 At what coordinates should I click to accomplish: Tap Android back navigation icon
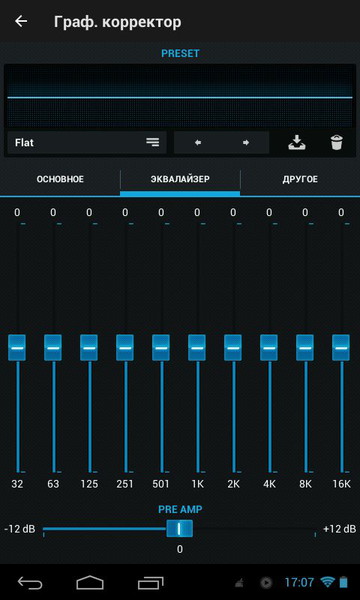click(30, 583)
